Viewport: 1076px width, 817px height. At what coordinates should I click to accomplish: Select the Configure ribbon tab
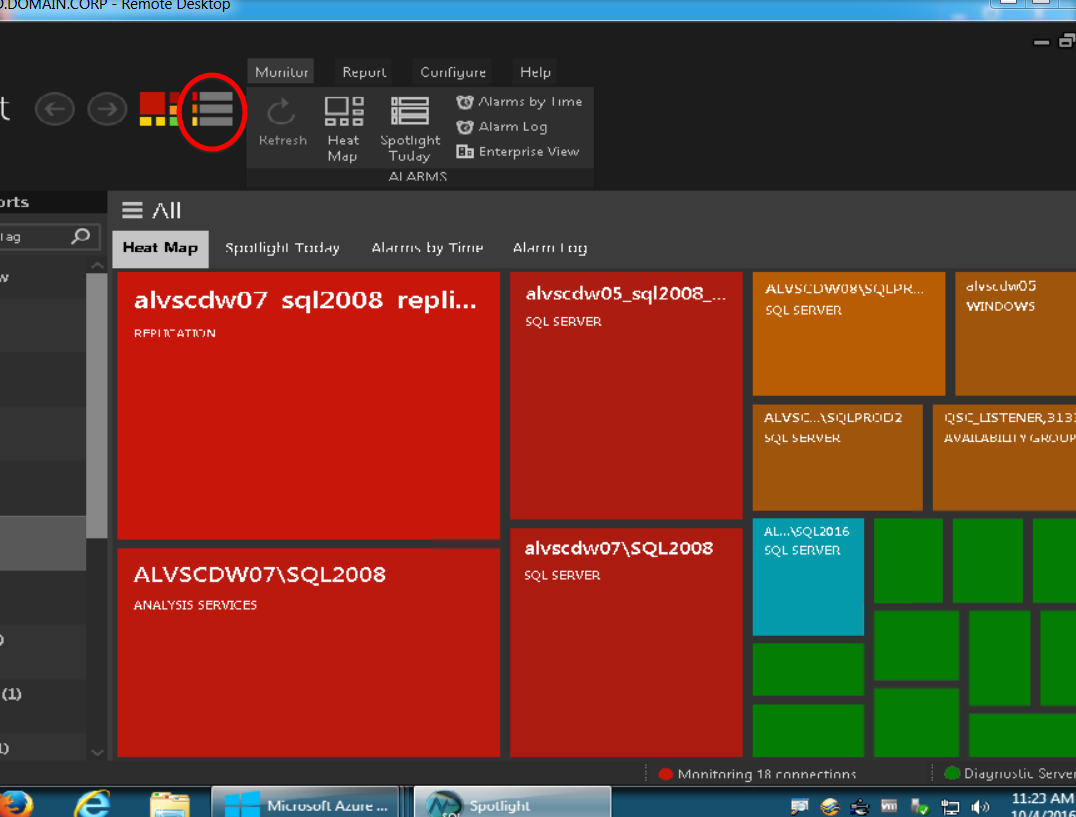(453, 72)
